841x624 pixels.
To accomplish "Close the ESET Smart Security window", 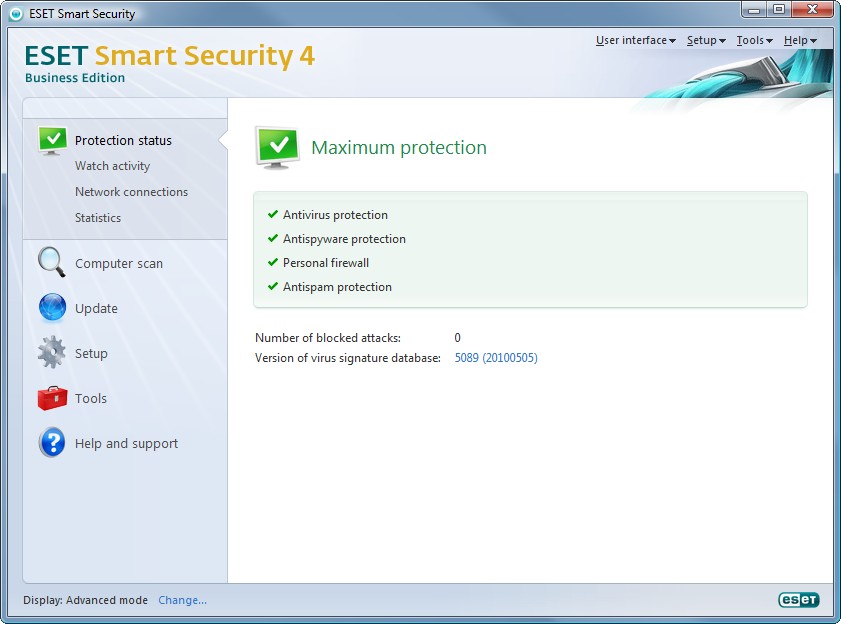I will (x=812, y=10).
